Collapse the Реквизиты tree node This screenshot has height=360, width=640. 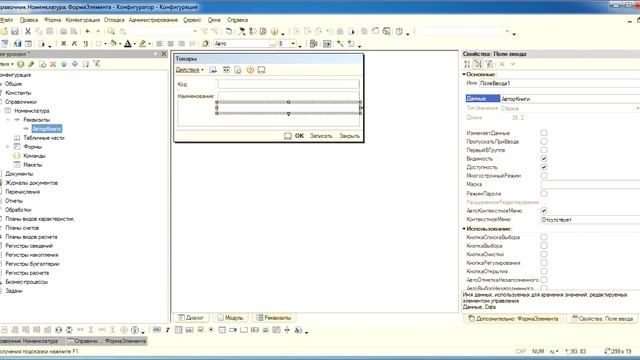coord(8,120)
